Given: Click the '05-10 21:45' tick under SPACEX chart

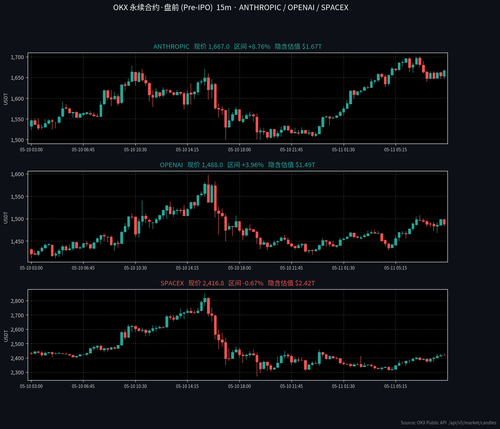Looking at the screenshot, I should pyautogui.click(x=291, y=387).
